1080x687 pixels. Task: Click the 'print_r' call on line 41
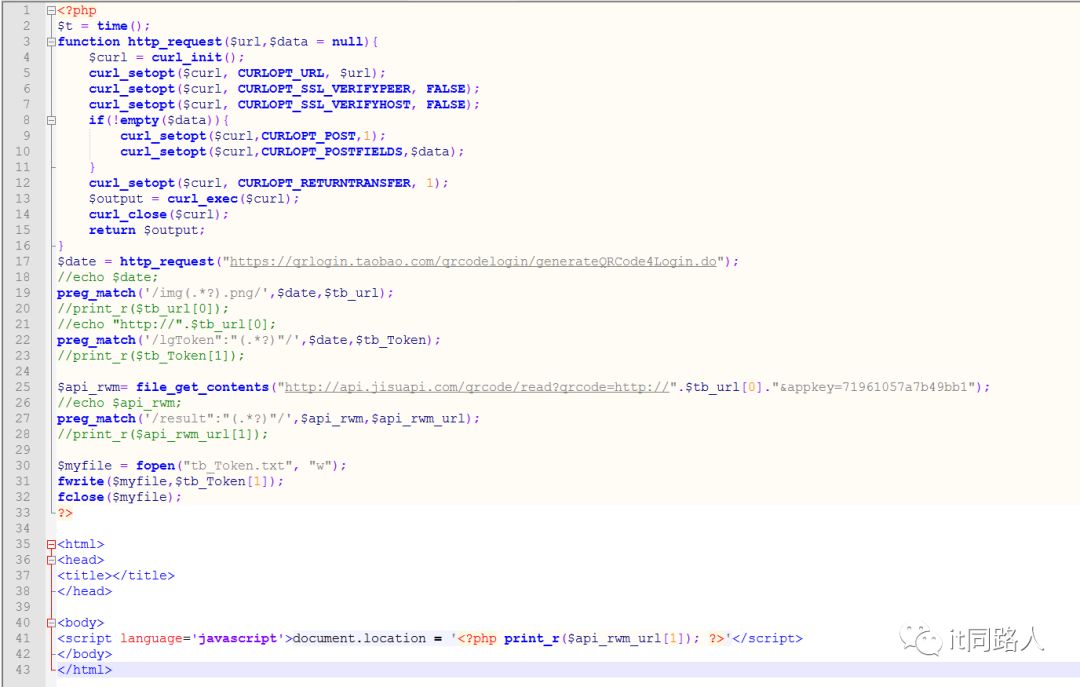(531, 639)
